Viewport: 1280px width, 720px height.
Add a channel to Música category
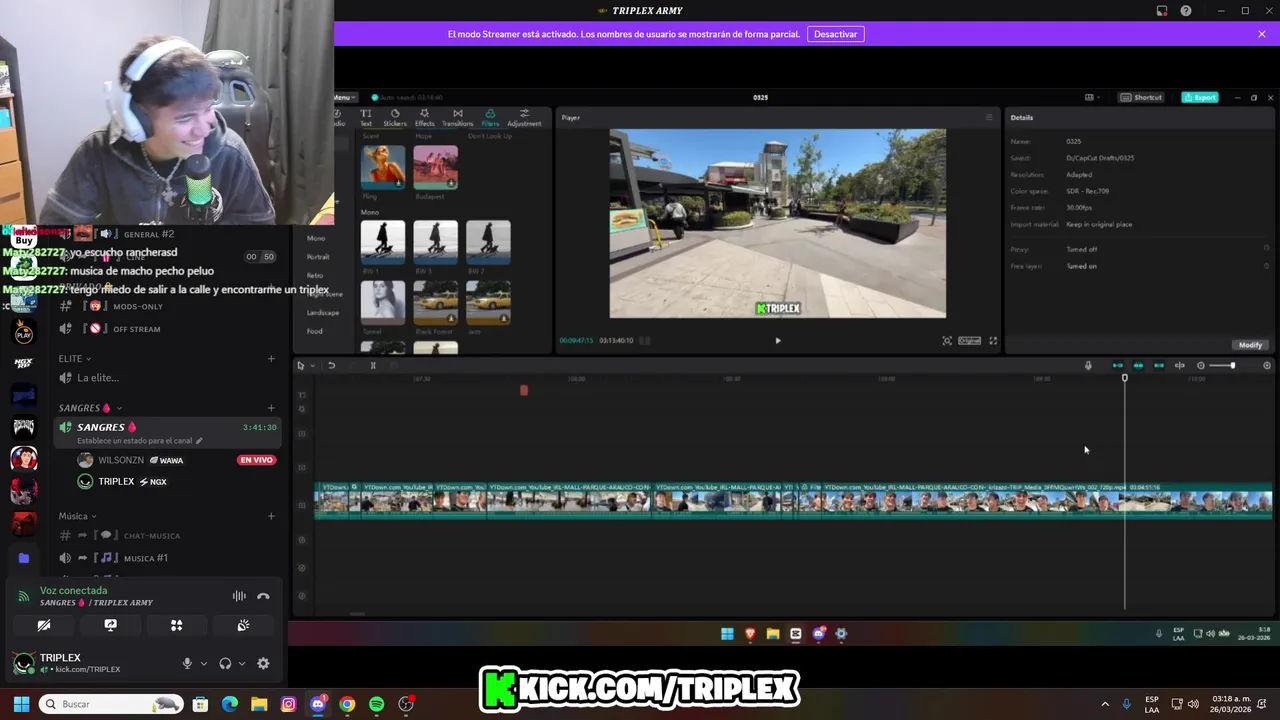(271, 516)
